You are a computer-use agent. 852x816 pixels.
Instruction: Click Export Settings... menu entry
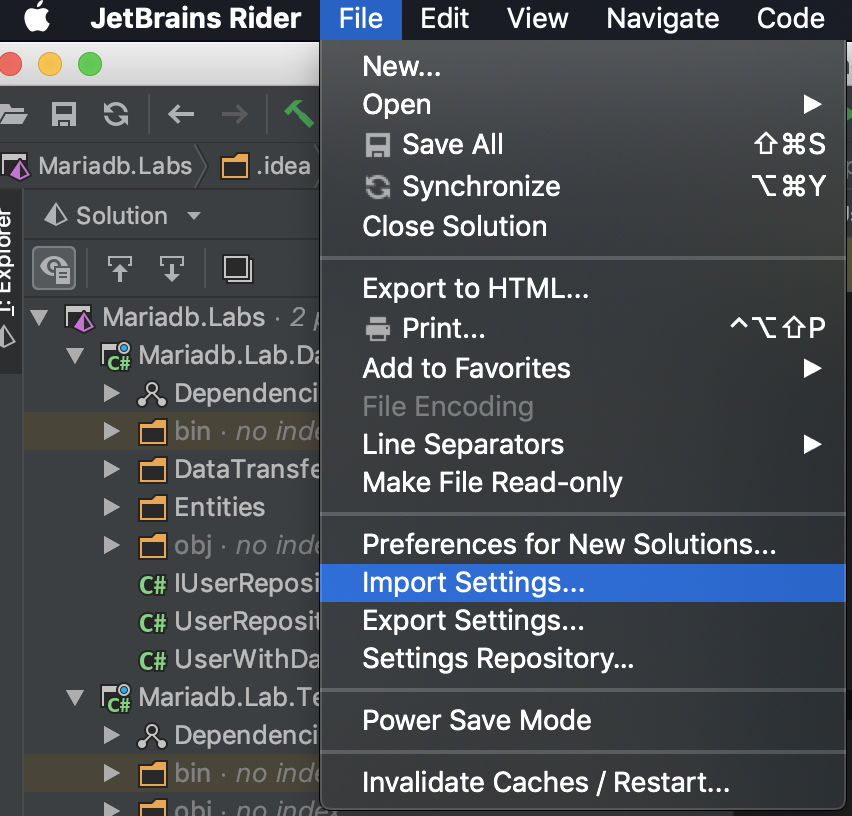click(x=473, y=621)
